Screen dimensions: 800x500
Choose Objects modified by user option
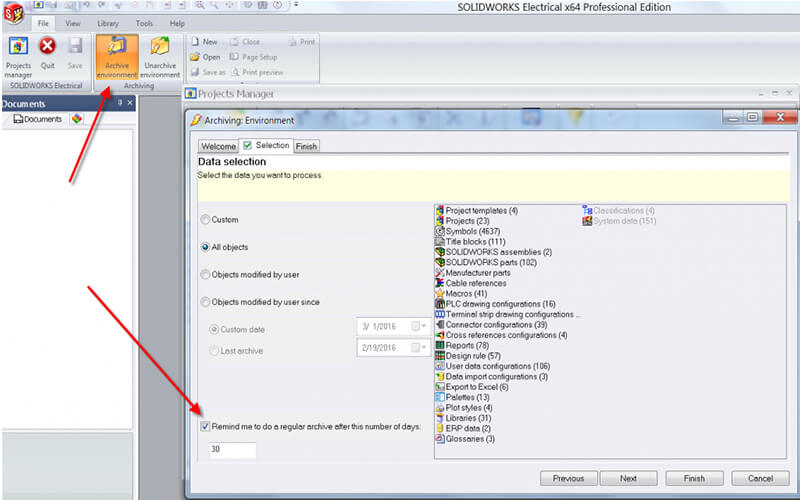click(206, 274)
